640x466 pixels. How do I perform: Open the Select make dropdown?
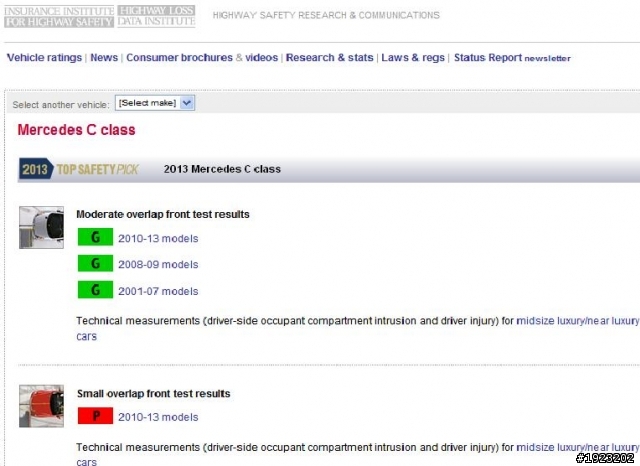(x=155, y=103)
